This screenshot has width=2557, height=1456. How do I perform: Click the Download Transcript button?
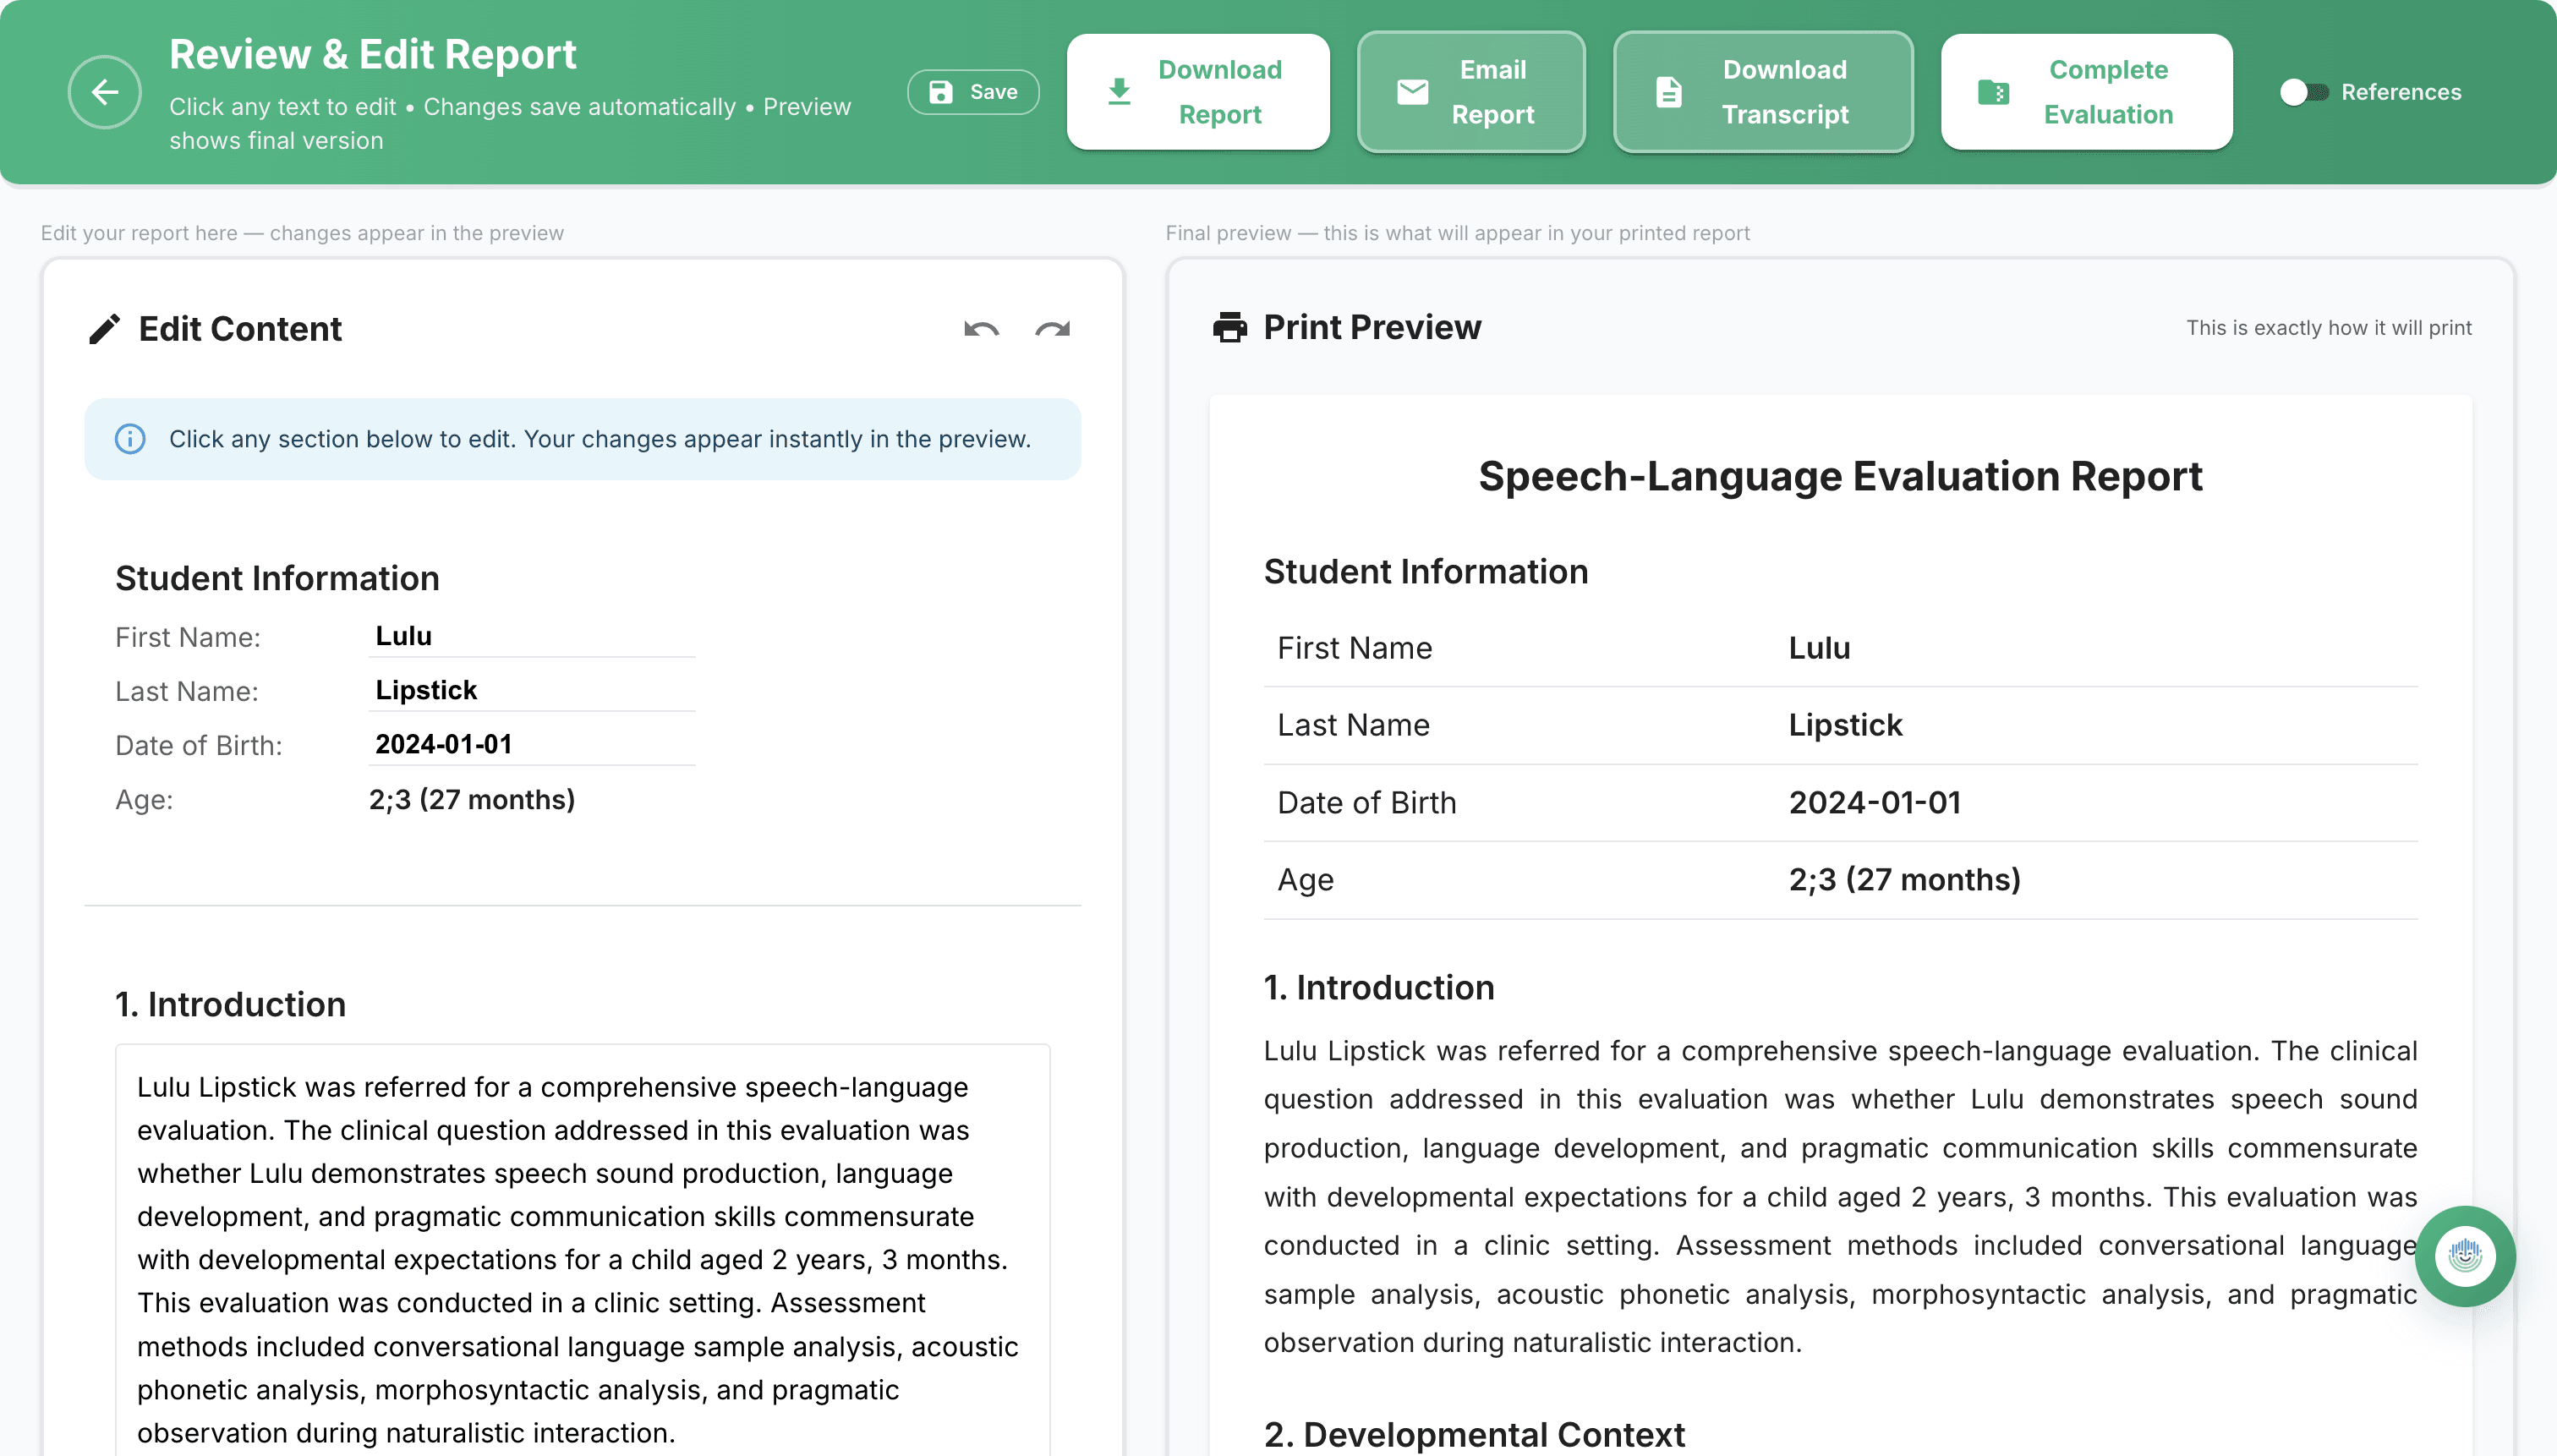pyautogui.click(x=1763, y=92)
